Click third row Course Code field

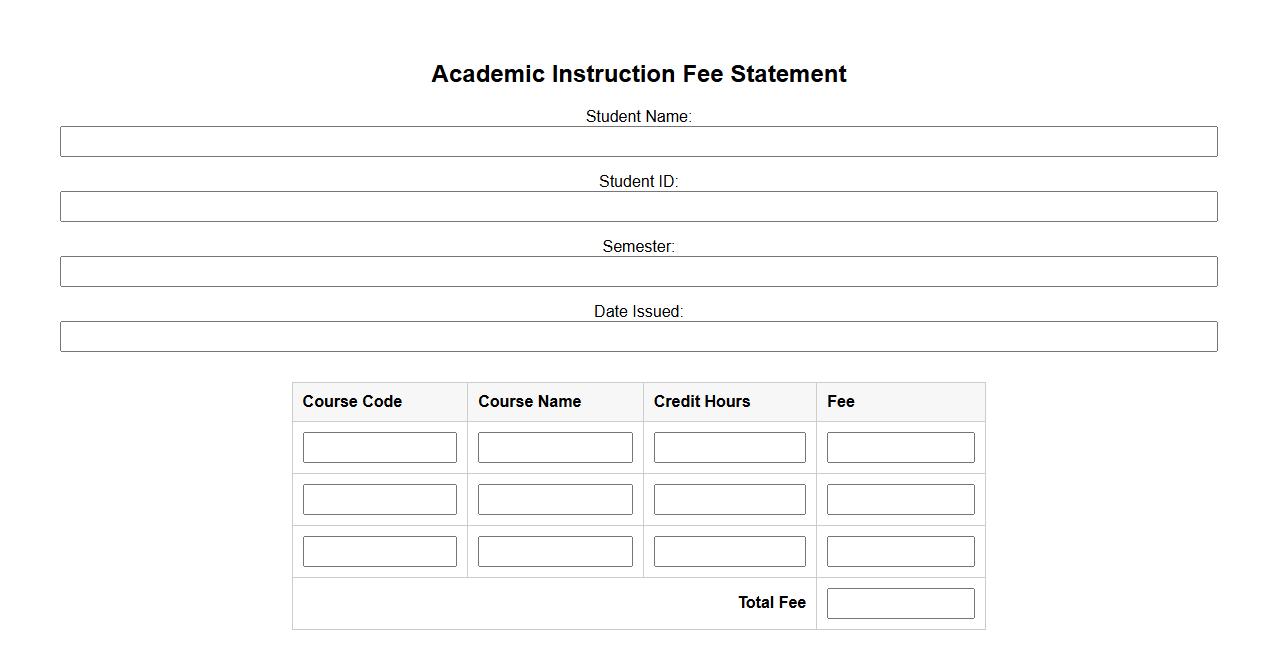(x=380, y=552)
